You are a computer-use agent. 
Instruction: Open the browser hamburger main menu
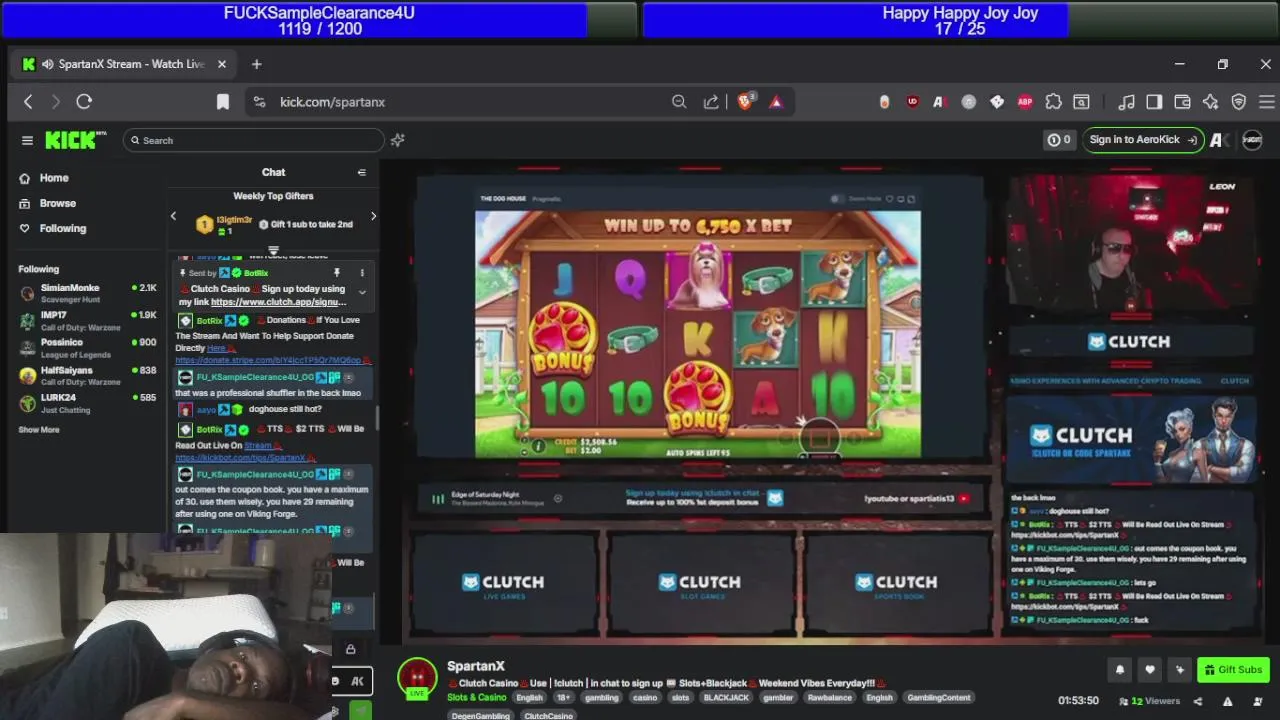(x=1266, y=101)
